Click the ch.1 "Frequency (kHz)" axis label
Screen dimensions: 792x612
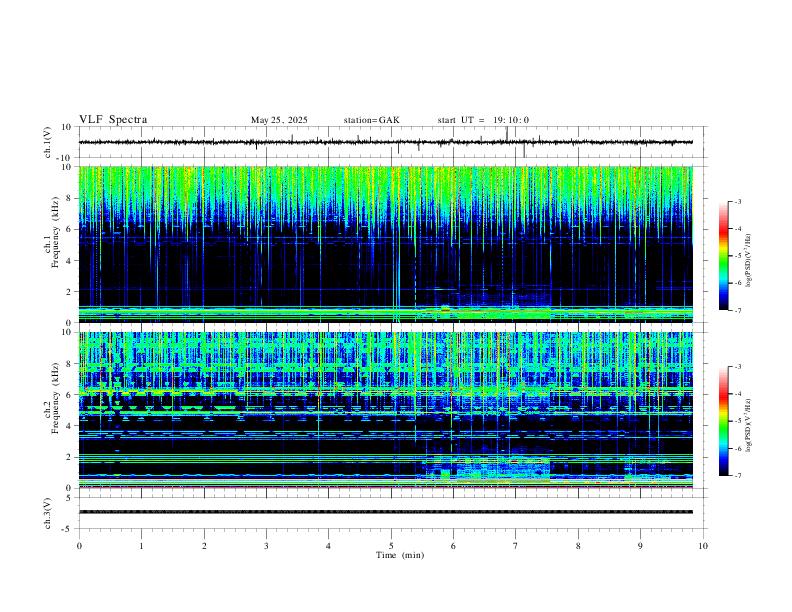coord(55,232)
